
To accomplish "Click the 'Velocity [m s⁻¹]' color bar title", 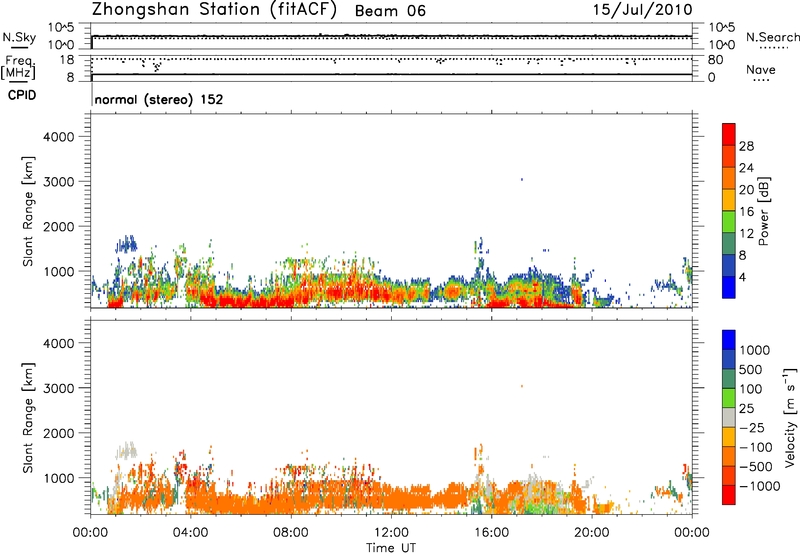I will coord(790,418).
